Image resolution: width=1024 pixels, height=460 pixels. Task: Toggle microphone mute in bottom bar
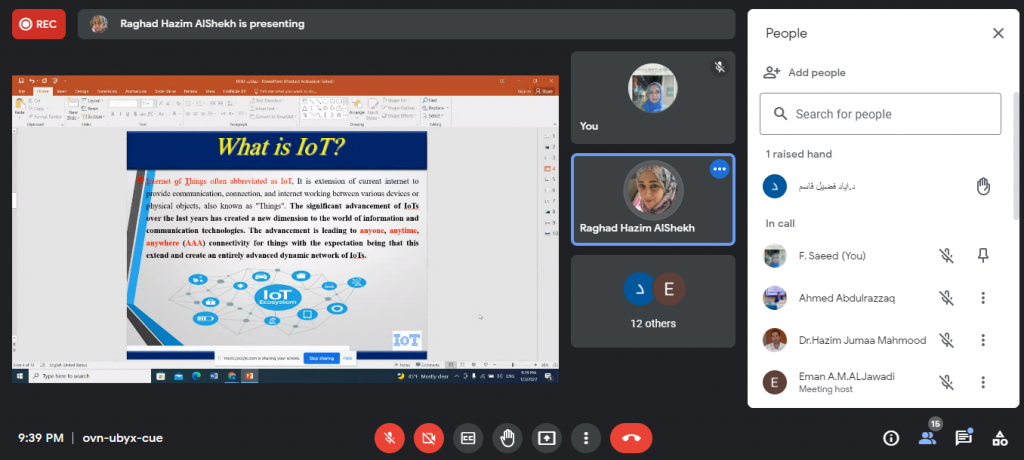[389, 438]
